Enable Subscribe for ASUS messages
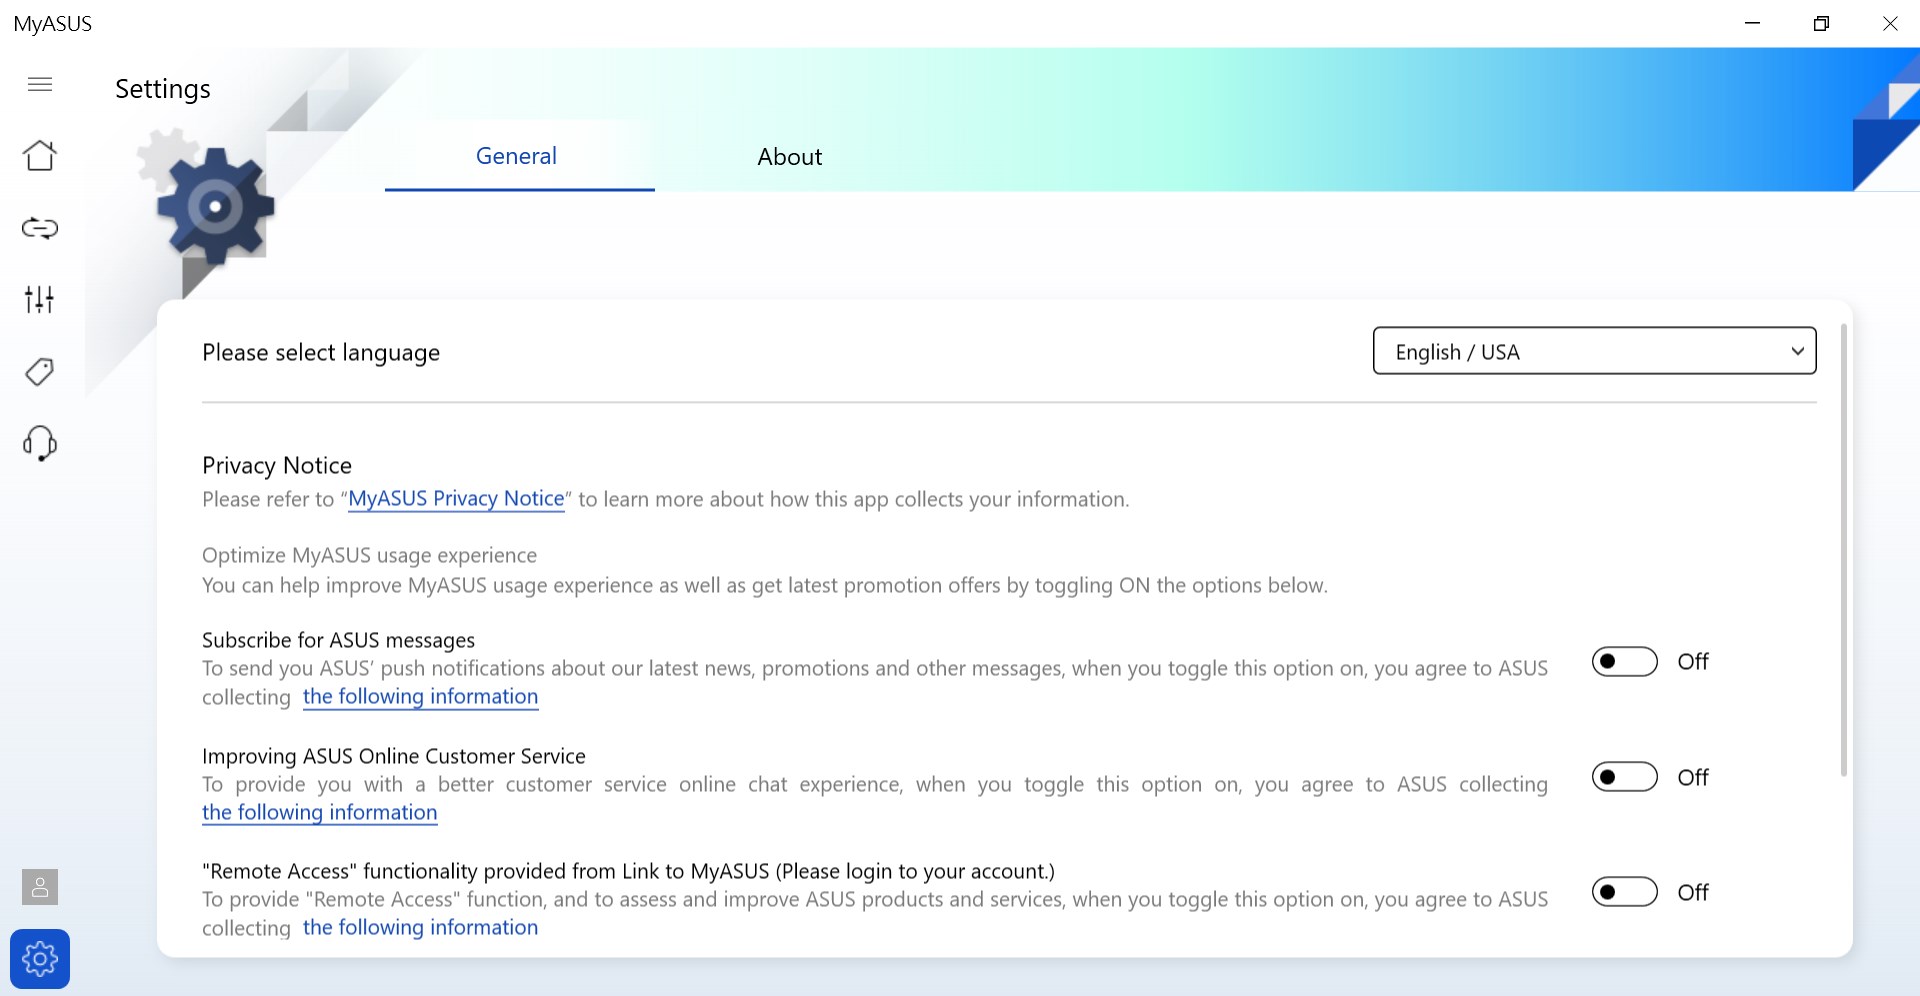The image size is (1920, 996). pyautogui.click(x=1623, y=661)
